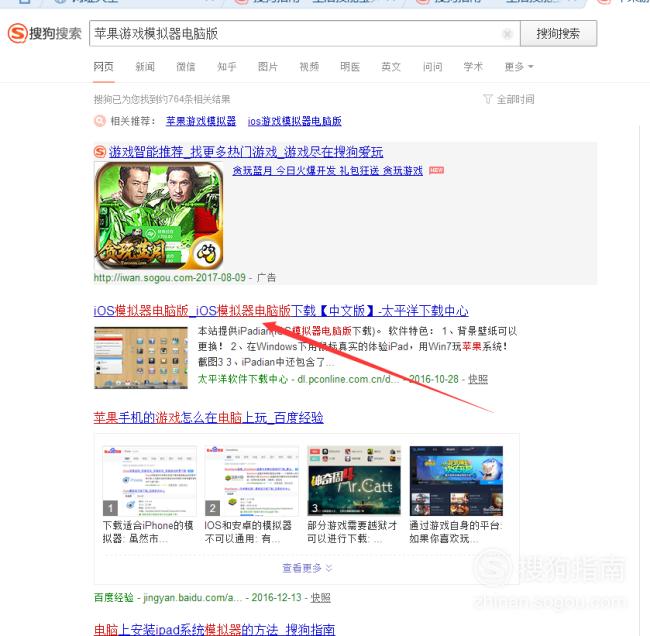
Task: Open 快照 for the 百度经验 result
Action: (320, 597)
